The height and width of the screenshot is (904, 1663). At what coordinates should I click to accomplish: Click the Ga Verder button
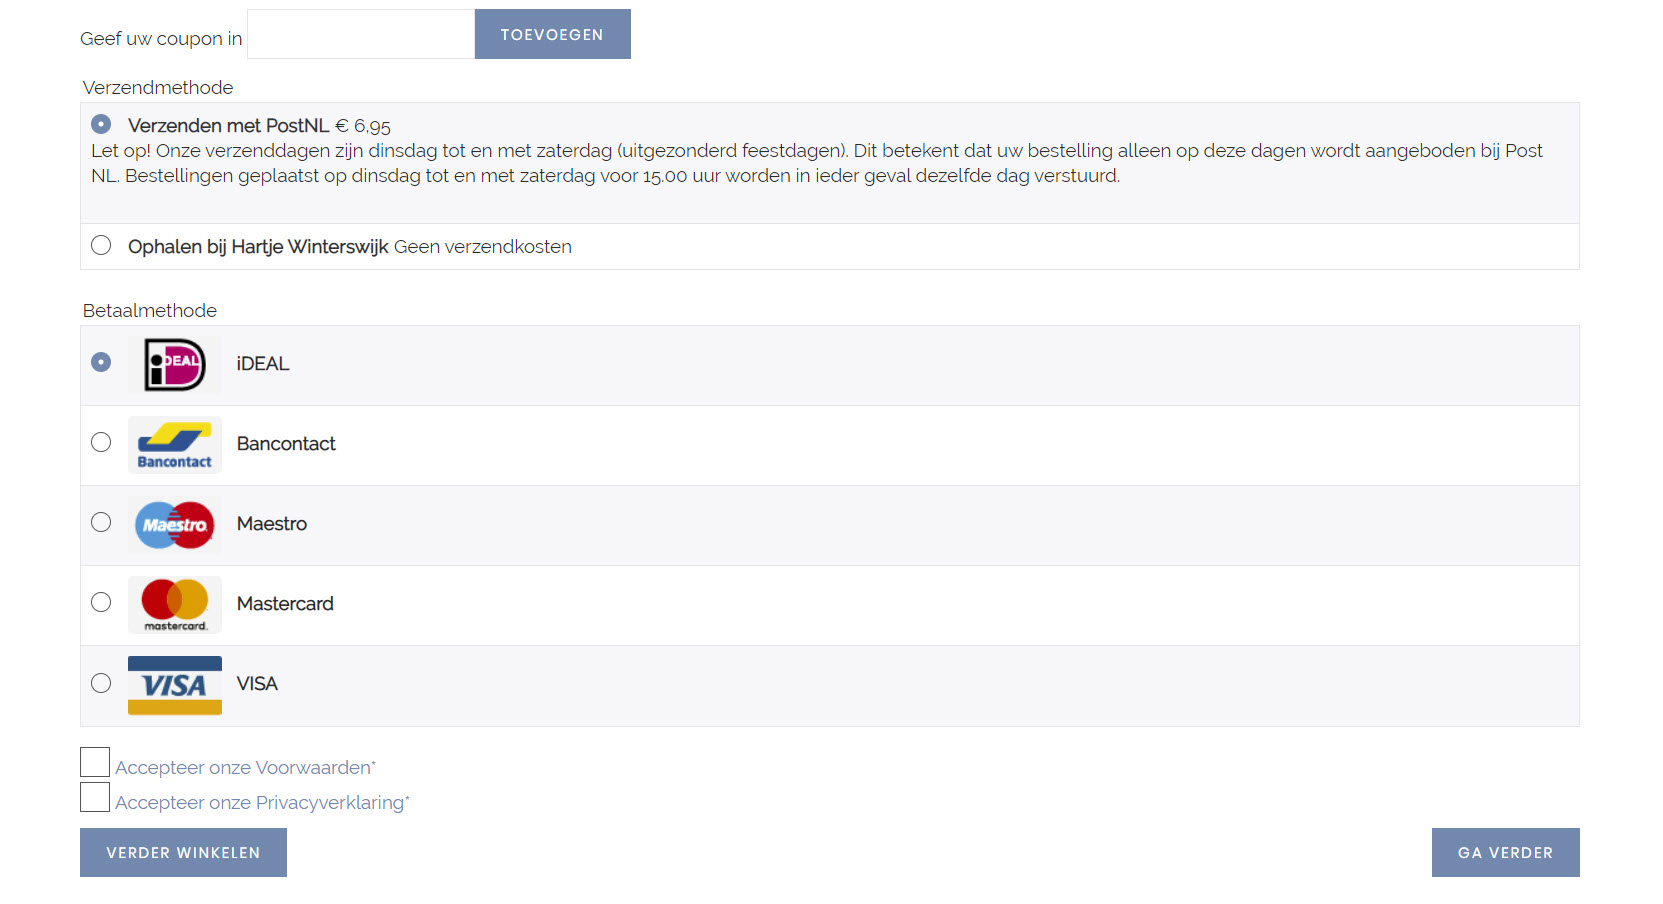(x=1506, y=853)
